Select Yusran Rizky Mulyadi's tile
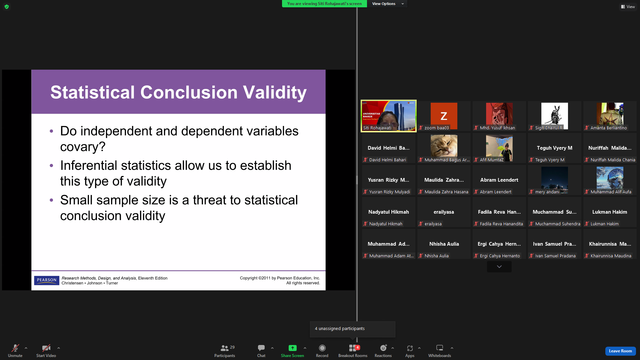Viewport: 640px width, 360px height. coord(389,180)
